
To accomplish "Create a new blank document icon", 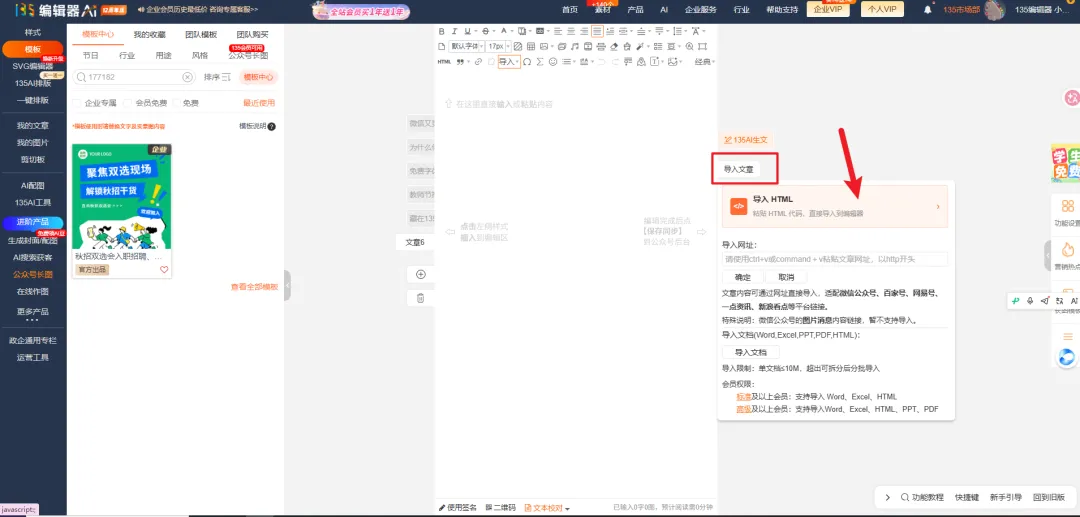I will 442,46.
